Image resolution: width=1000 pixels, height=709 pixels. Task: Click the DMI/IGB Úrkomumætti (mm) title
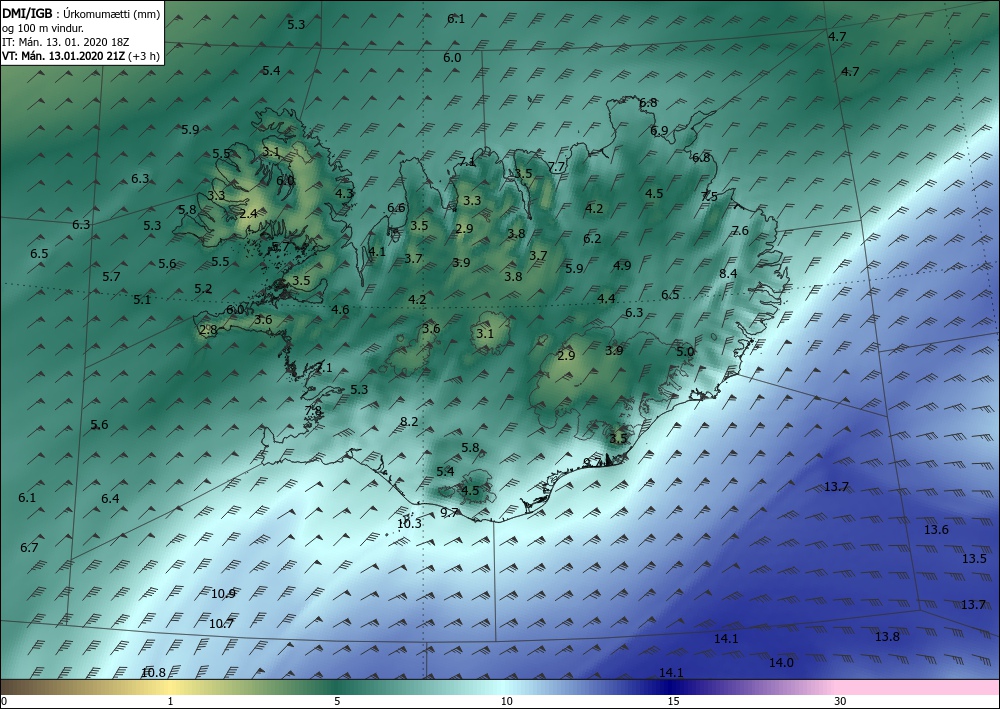(x=81, y=13)
